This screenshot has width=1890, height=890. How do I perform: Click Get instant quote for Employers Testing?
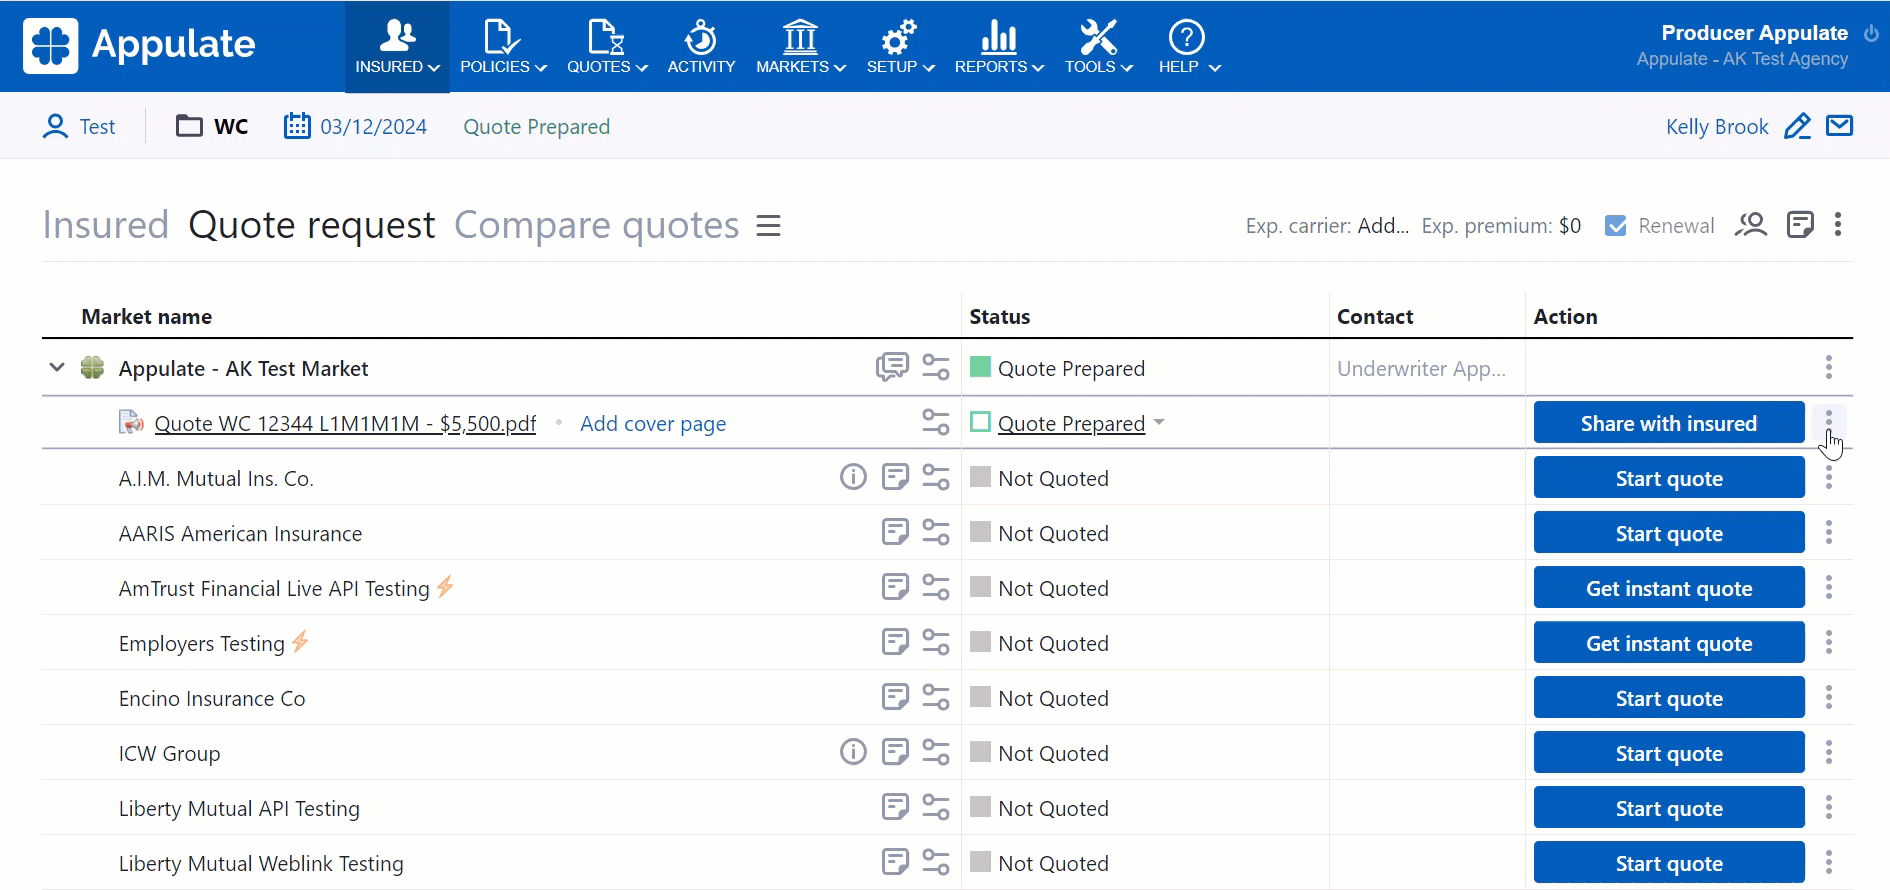(x=1668, y=643)
